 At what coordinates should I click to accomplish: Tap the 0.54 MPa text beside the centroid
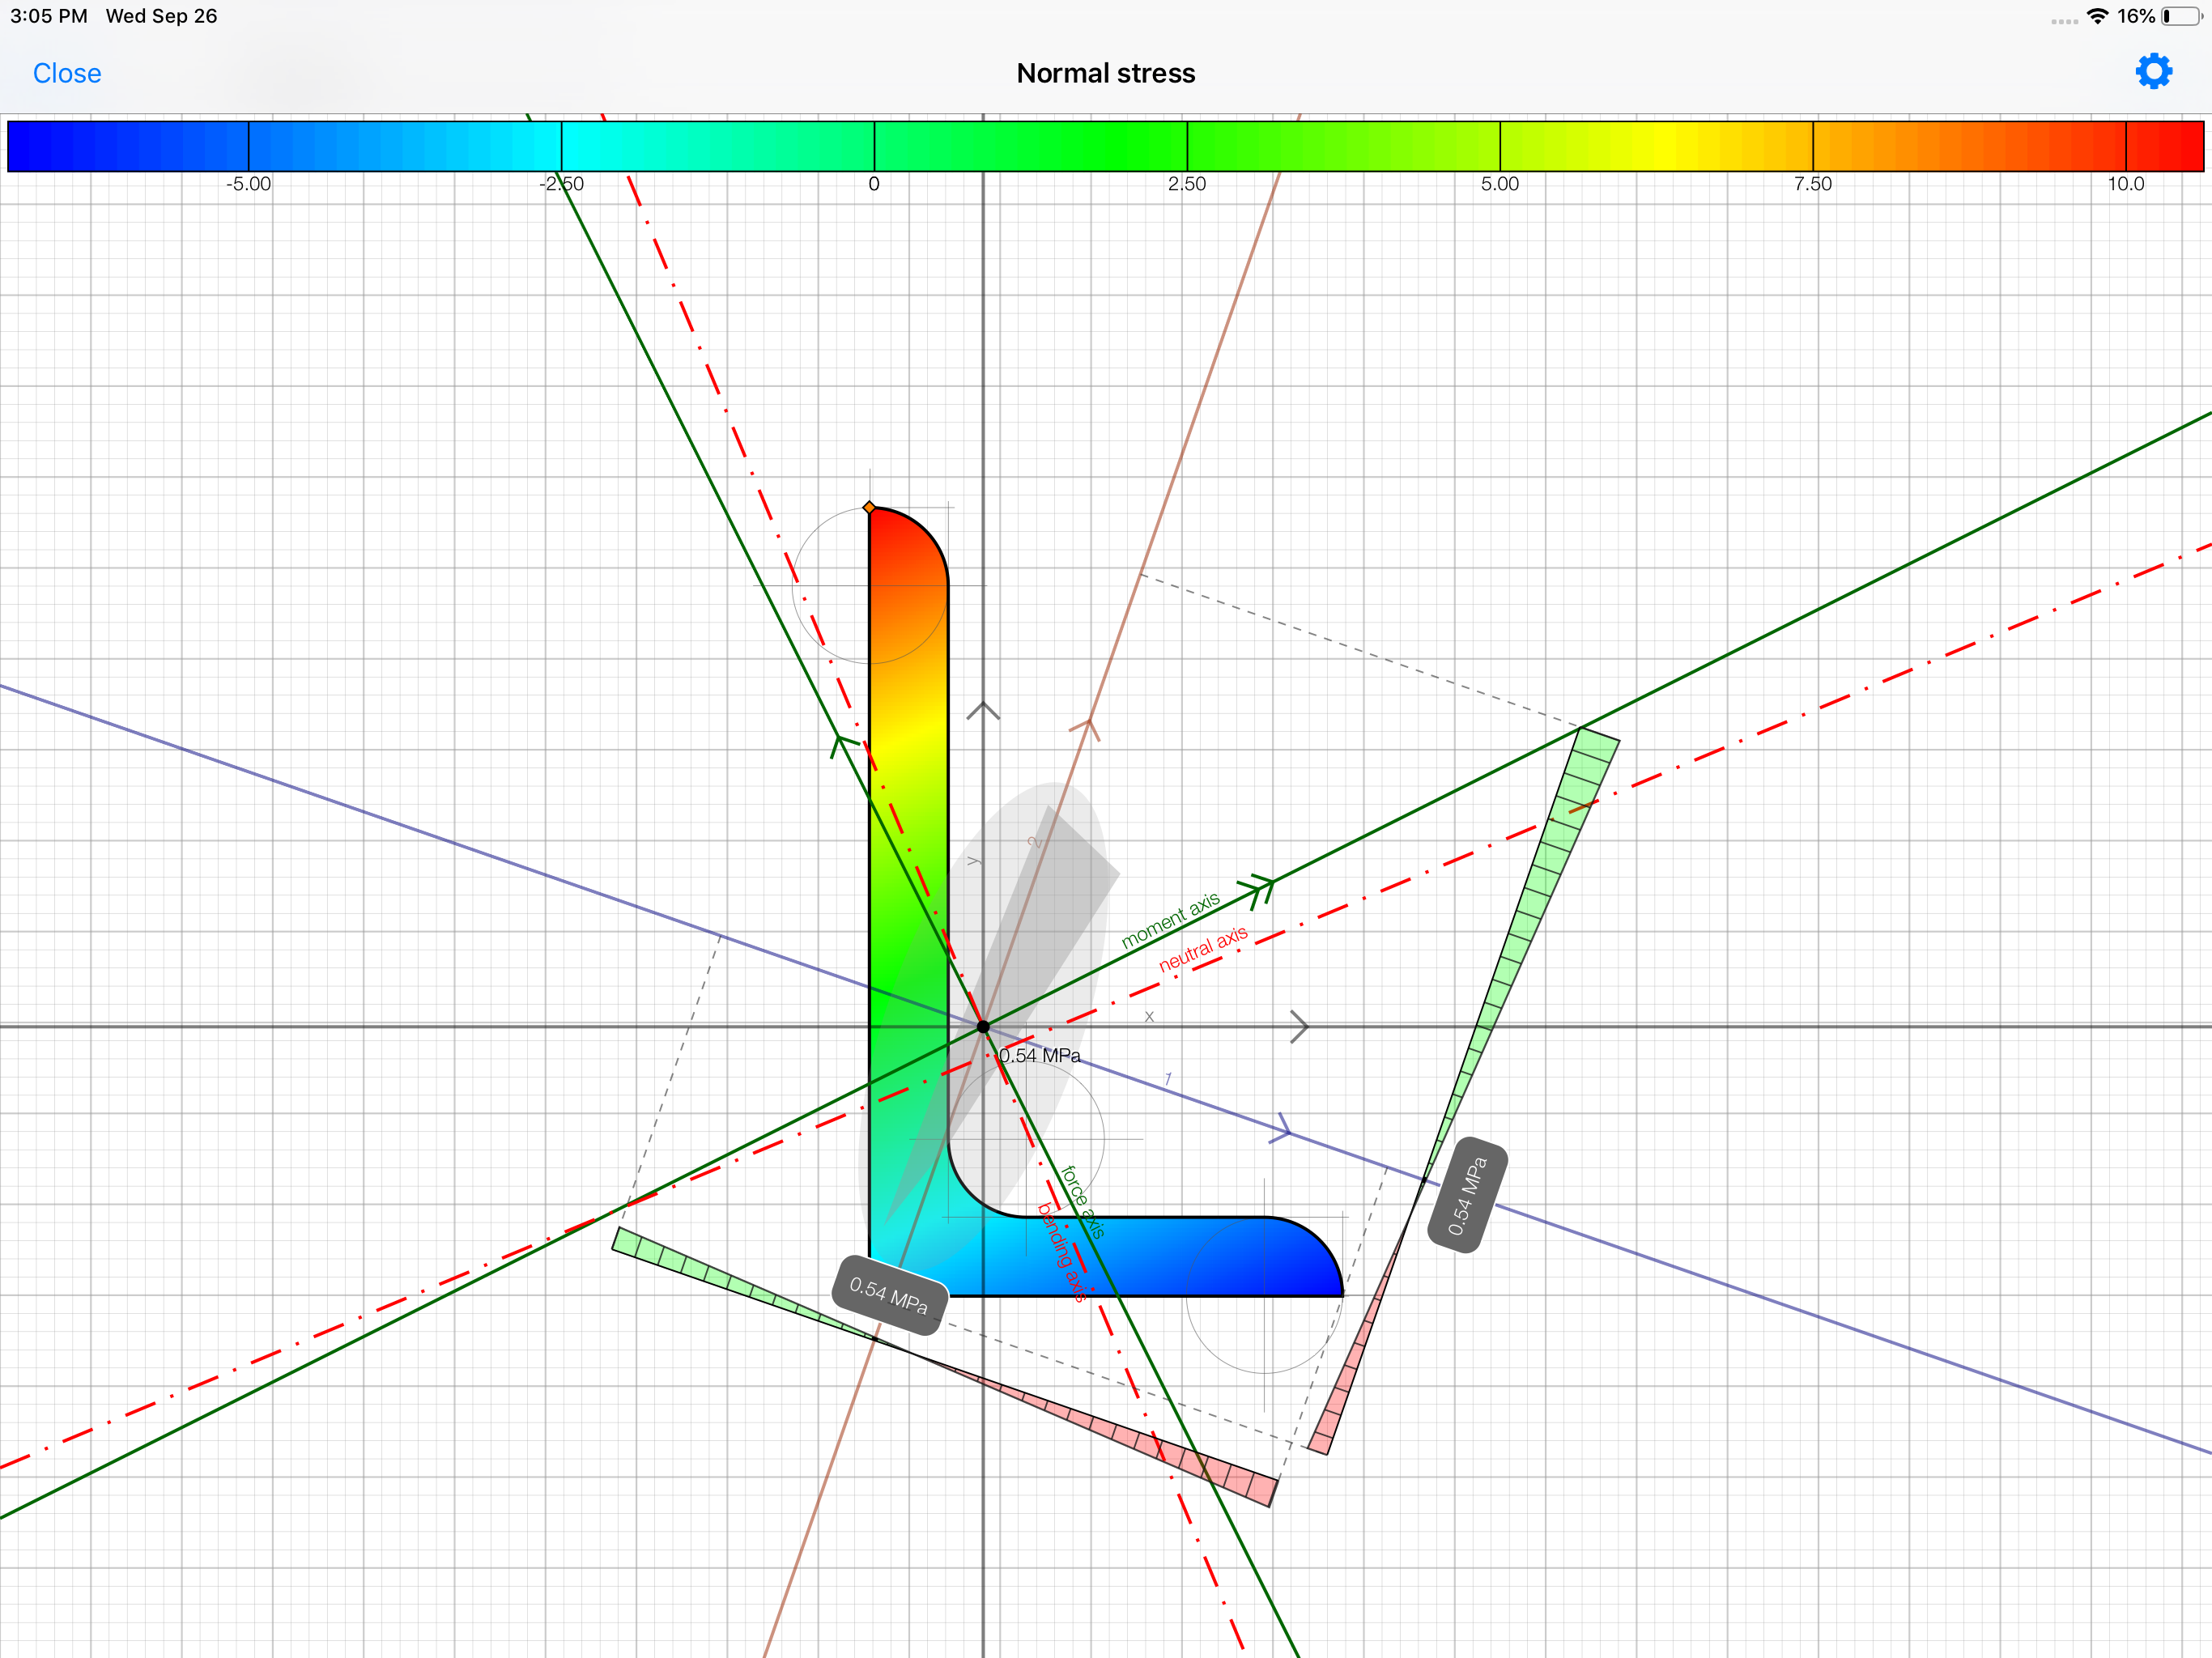point(1040,1056)
